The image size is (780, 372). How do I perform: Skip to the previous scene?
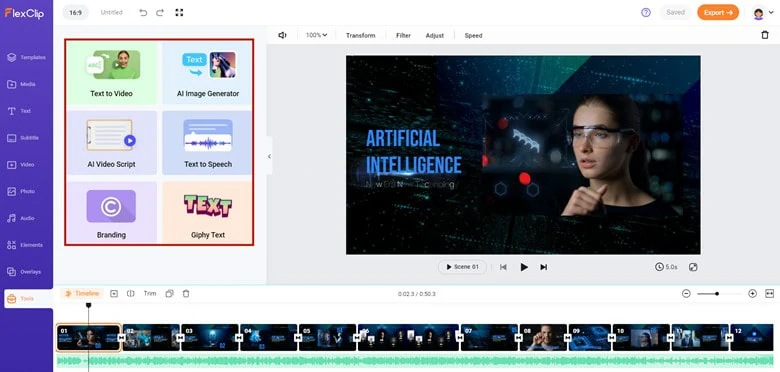coord(503,267)
